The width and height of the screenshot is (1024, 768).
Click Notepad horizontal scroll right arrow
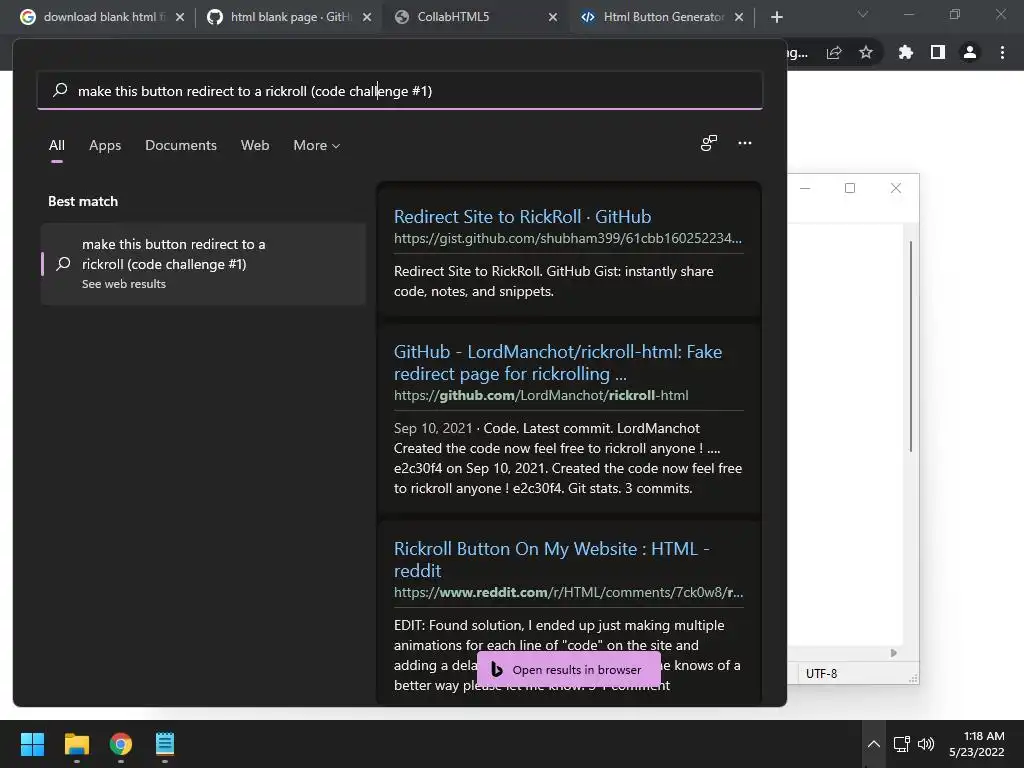pyautogui.click(x=893, y=653)
